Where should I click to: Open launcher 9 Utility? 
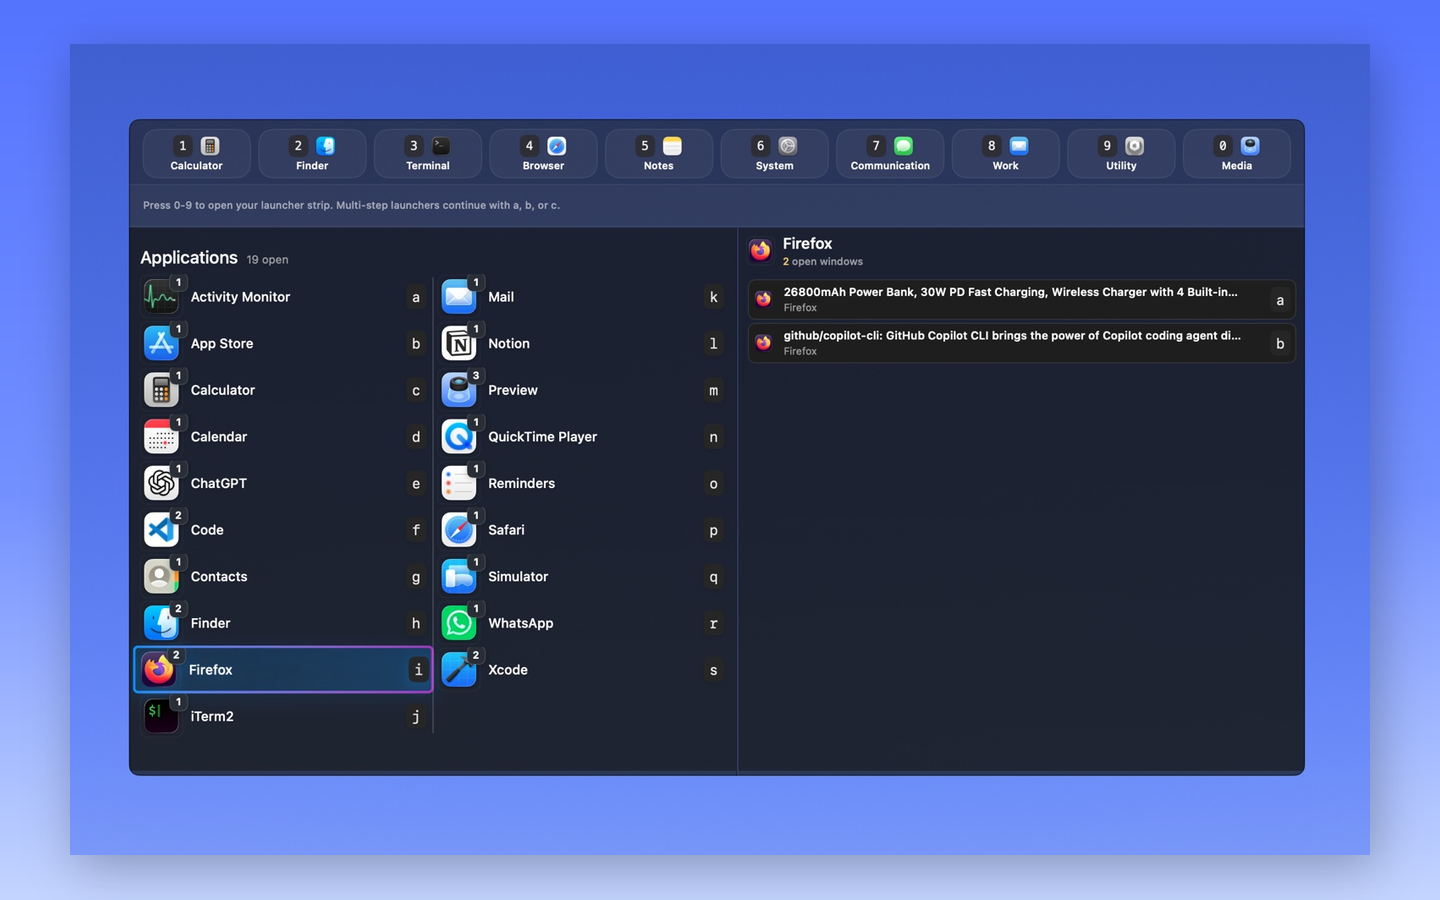tap(1121, 154)
